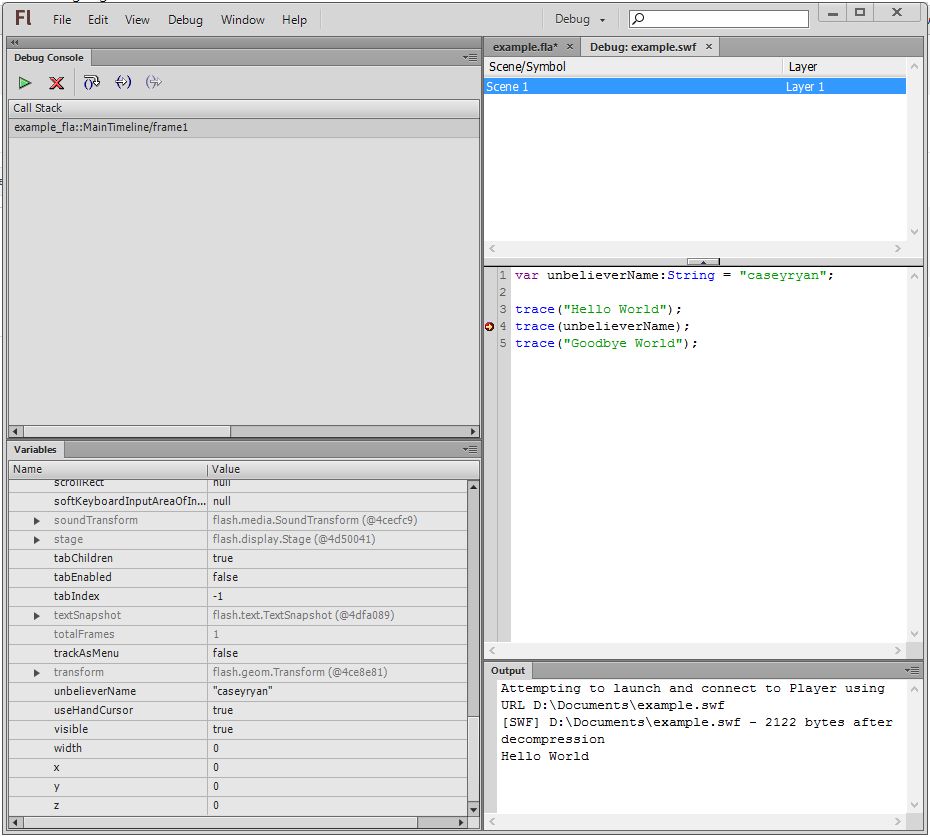This screenshot has height=837, width=930.
Task: Click the Call Stack horizontal scrollbar thumb
Action: click(126, 431)
